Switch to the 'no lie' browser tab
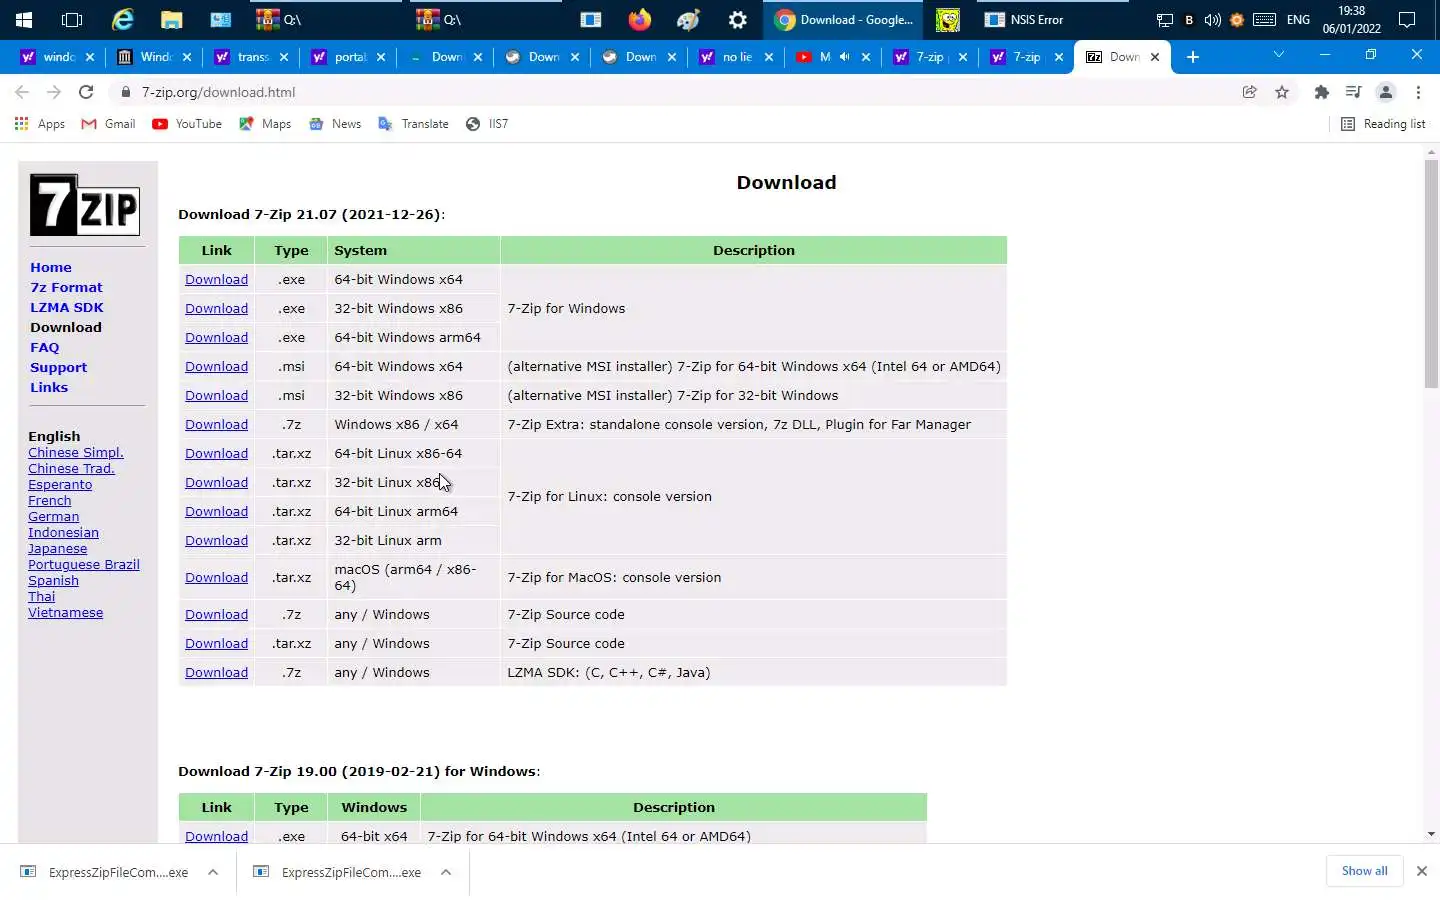 [x=736, y=57]
